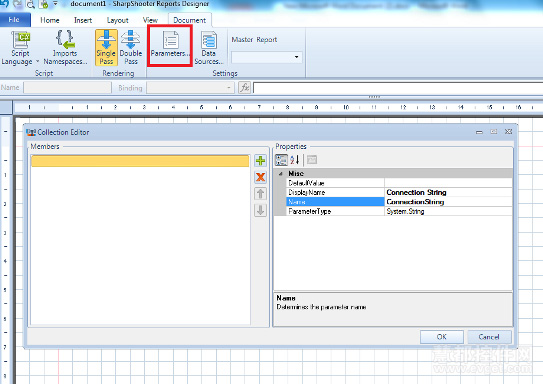The image size is (543, 384).
Task: Switch to the Insert tab
Action: [x=83, y=20]
